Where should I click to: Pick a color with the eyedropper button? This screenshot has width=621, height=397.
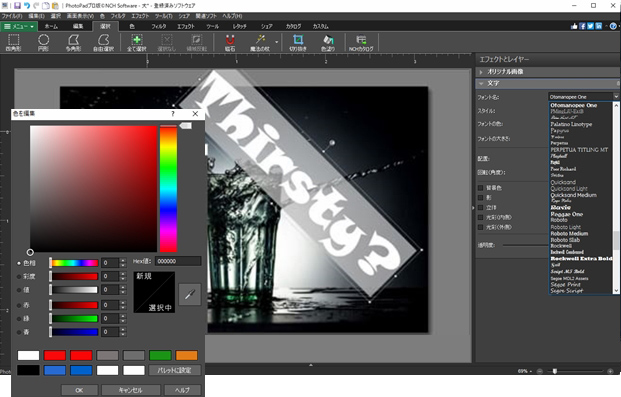pyautogui.click(x=190, y=294)
